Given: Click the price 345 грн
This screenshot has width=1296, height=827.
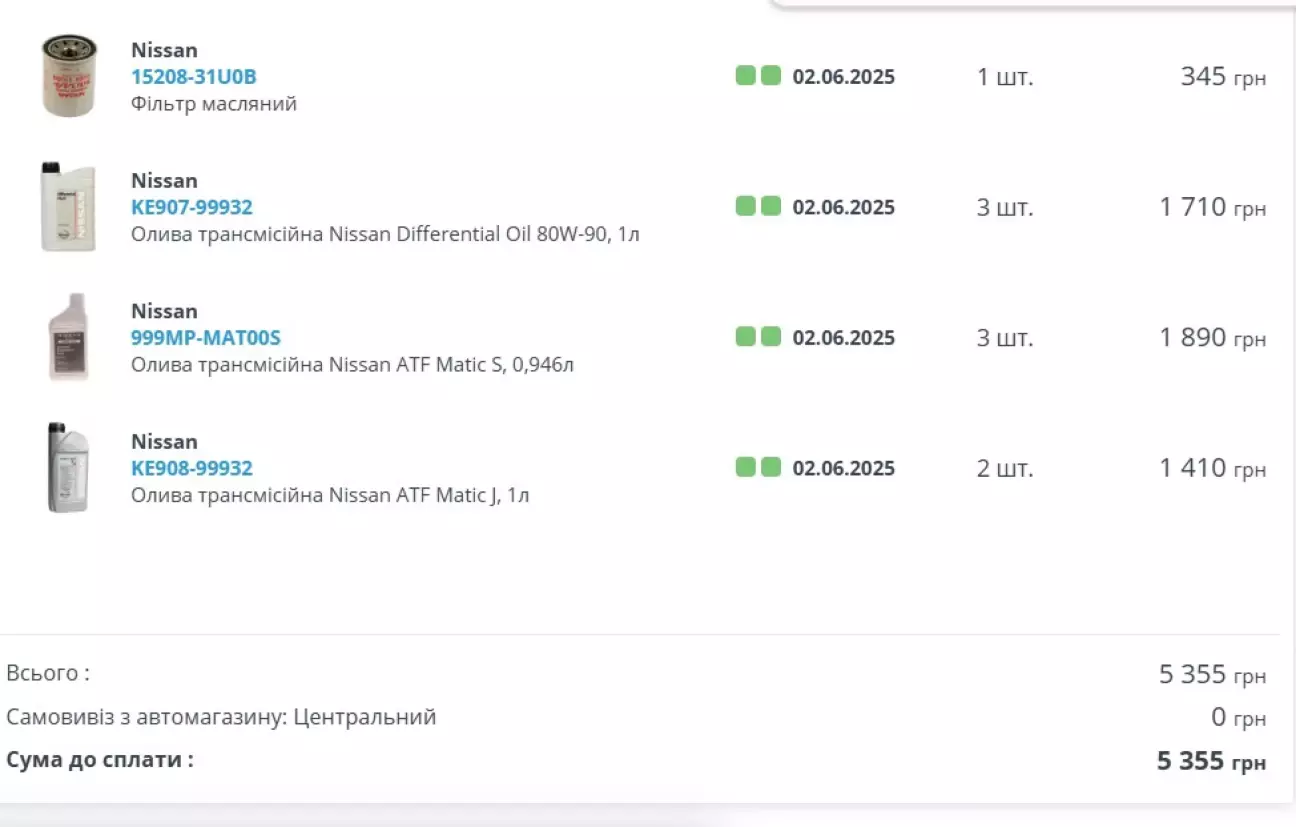Looking at the screenshot, I should click(1223, 77).
